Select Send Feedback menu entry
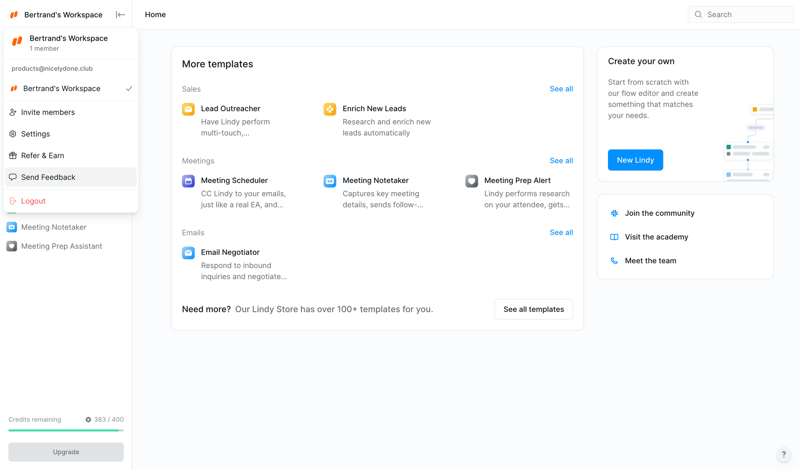 [71, 177]
